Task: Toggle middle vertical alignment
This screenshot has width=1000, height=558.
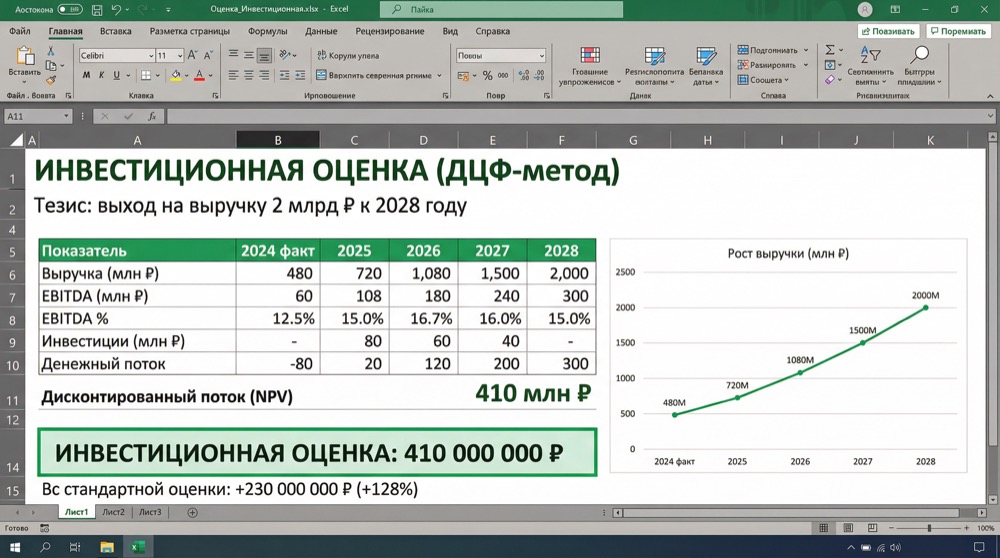Action: 249,55
